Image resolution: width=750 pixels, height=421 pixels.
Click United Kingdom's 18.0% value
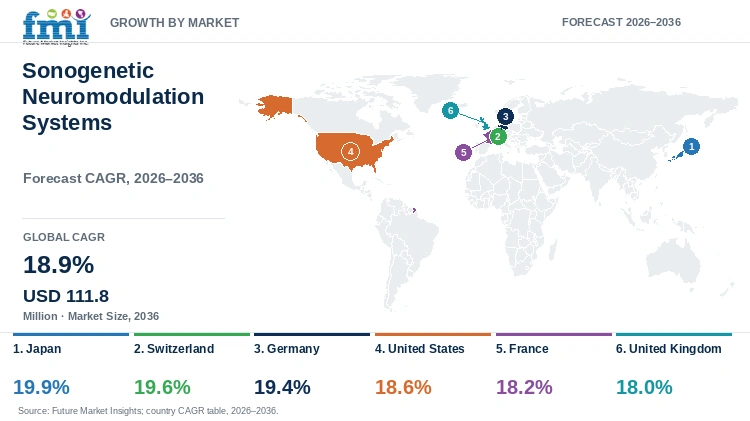tap(644, 387)
